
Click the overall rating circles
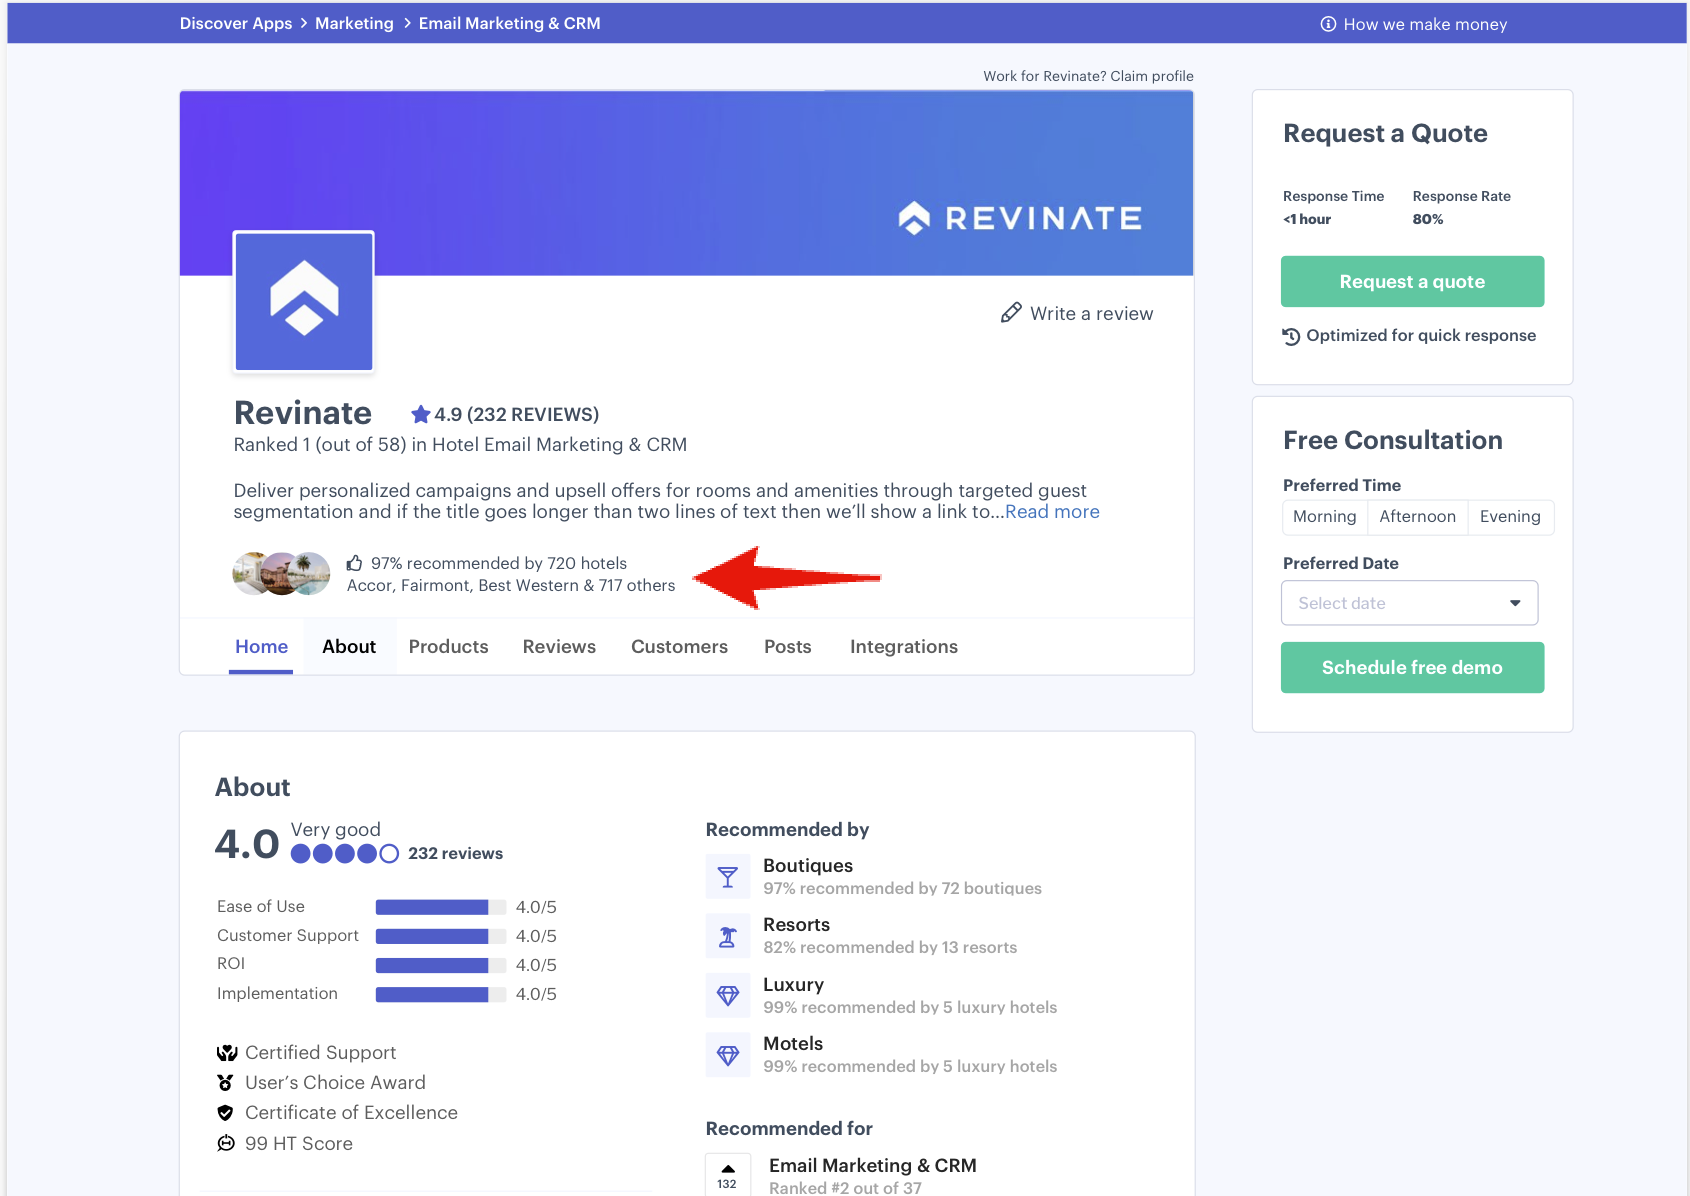pos(345,854)
